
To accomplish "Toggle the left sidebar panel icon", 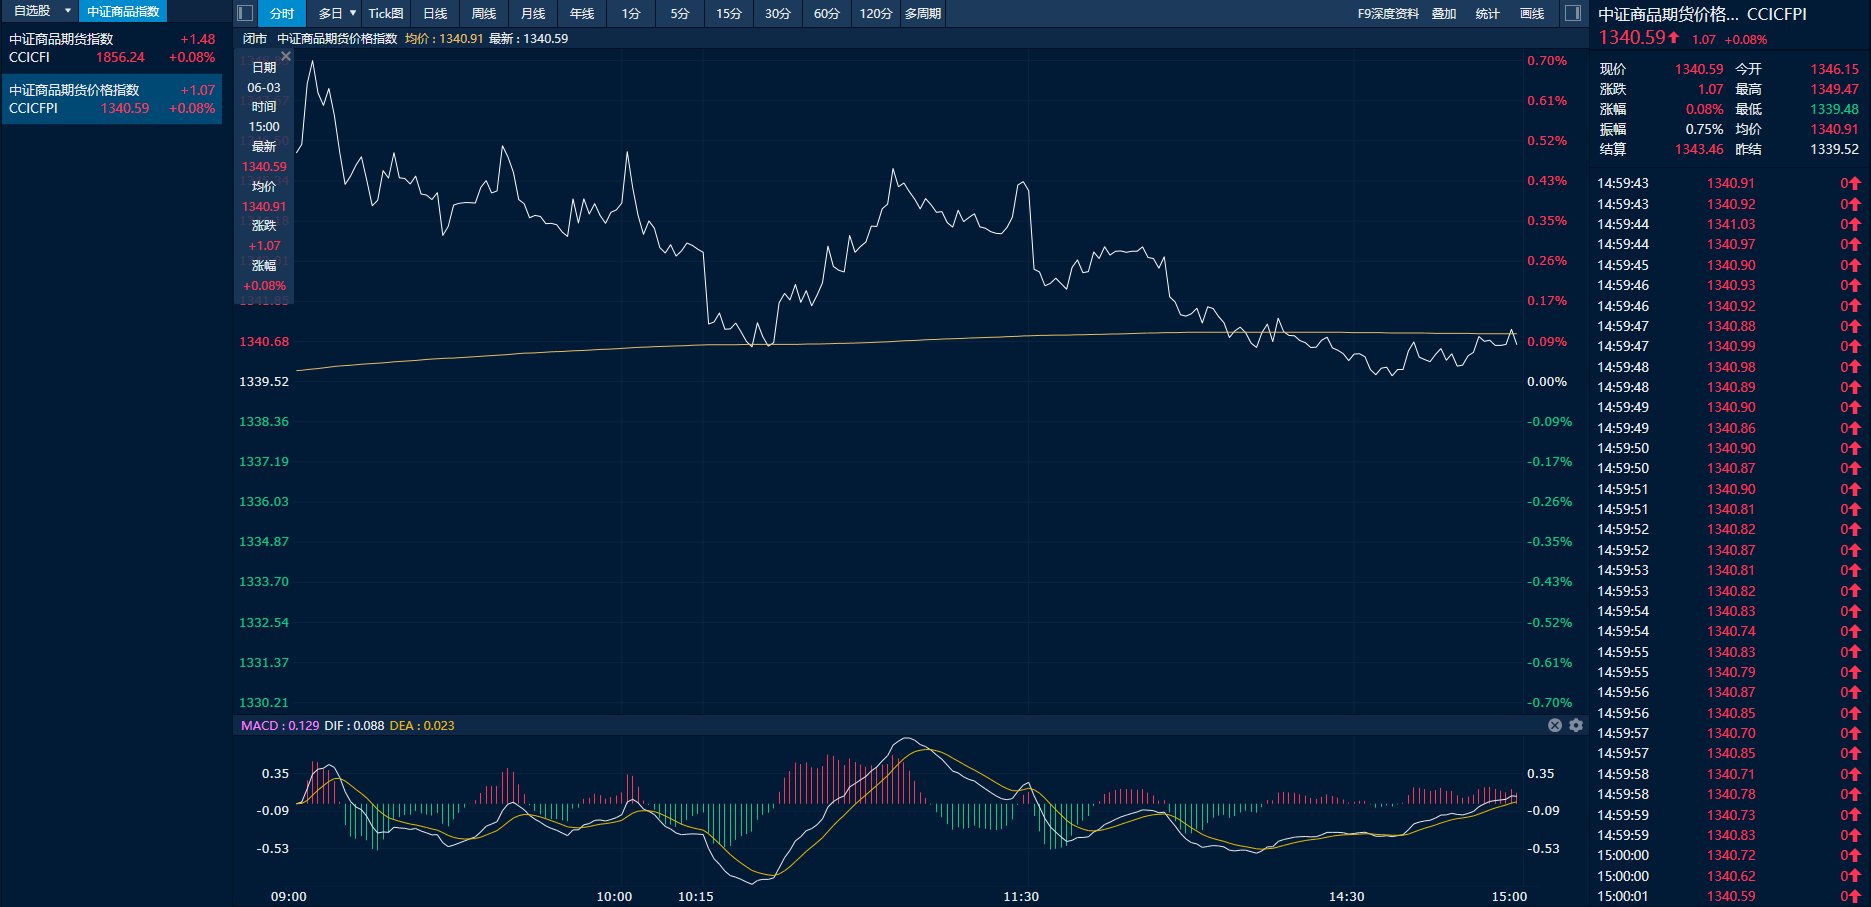I will (245, 13).
